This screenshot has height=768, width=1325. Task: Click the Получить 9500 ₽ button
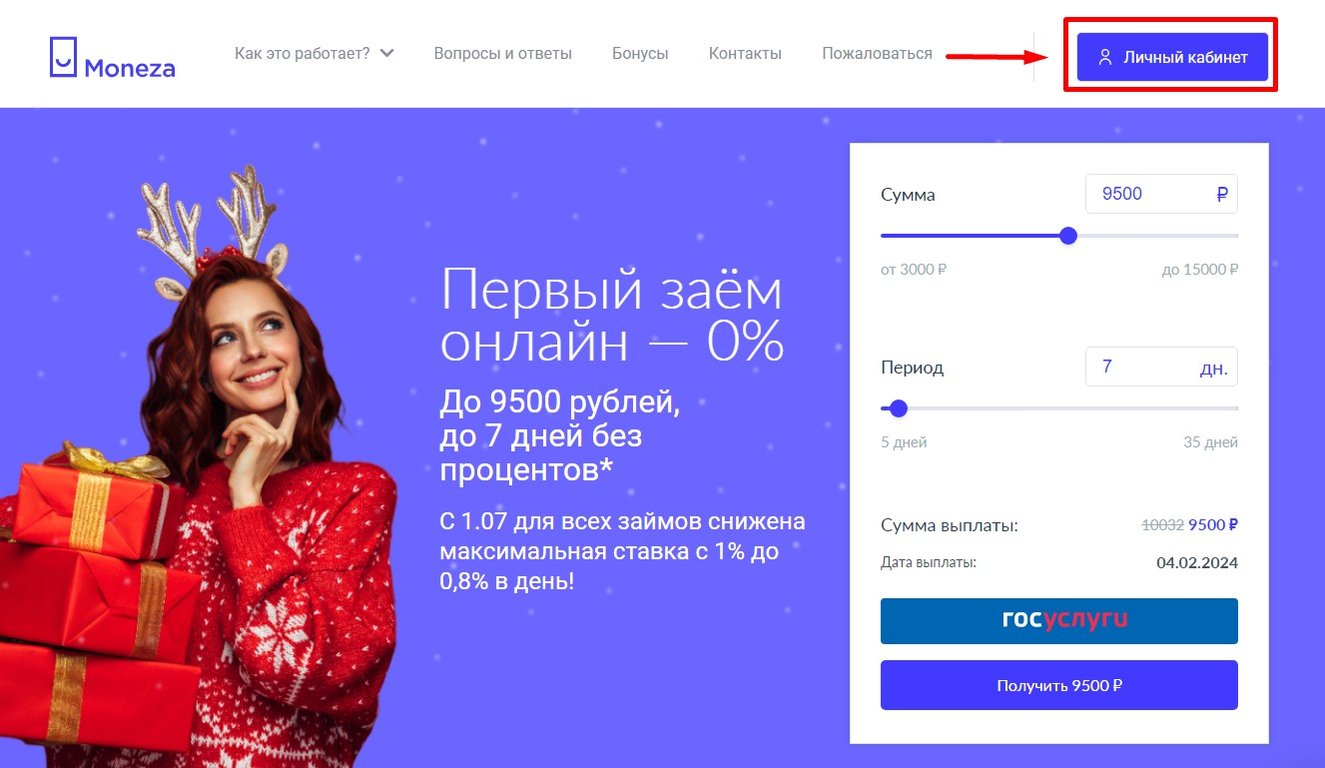[x=1059, y=685]
